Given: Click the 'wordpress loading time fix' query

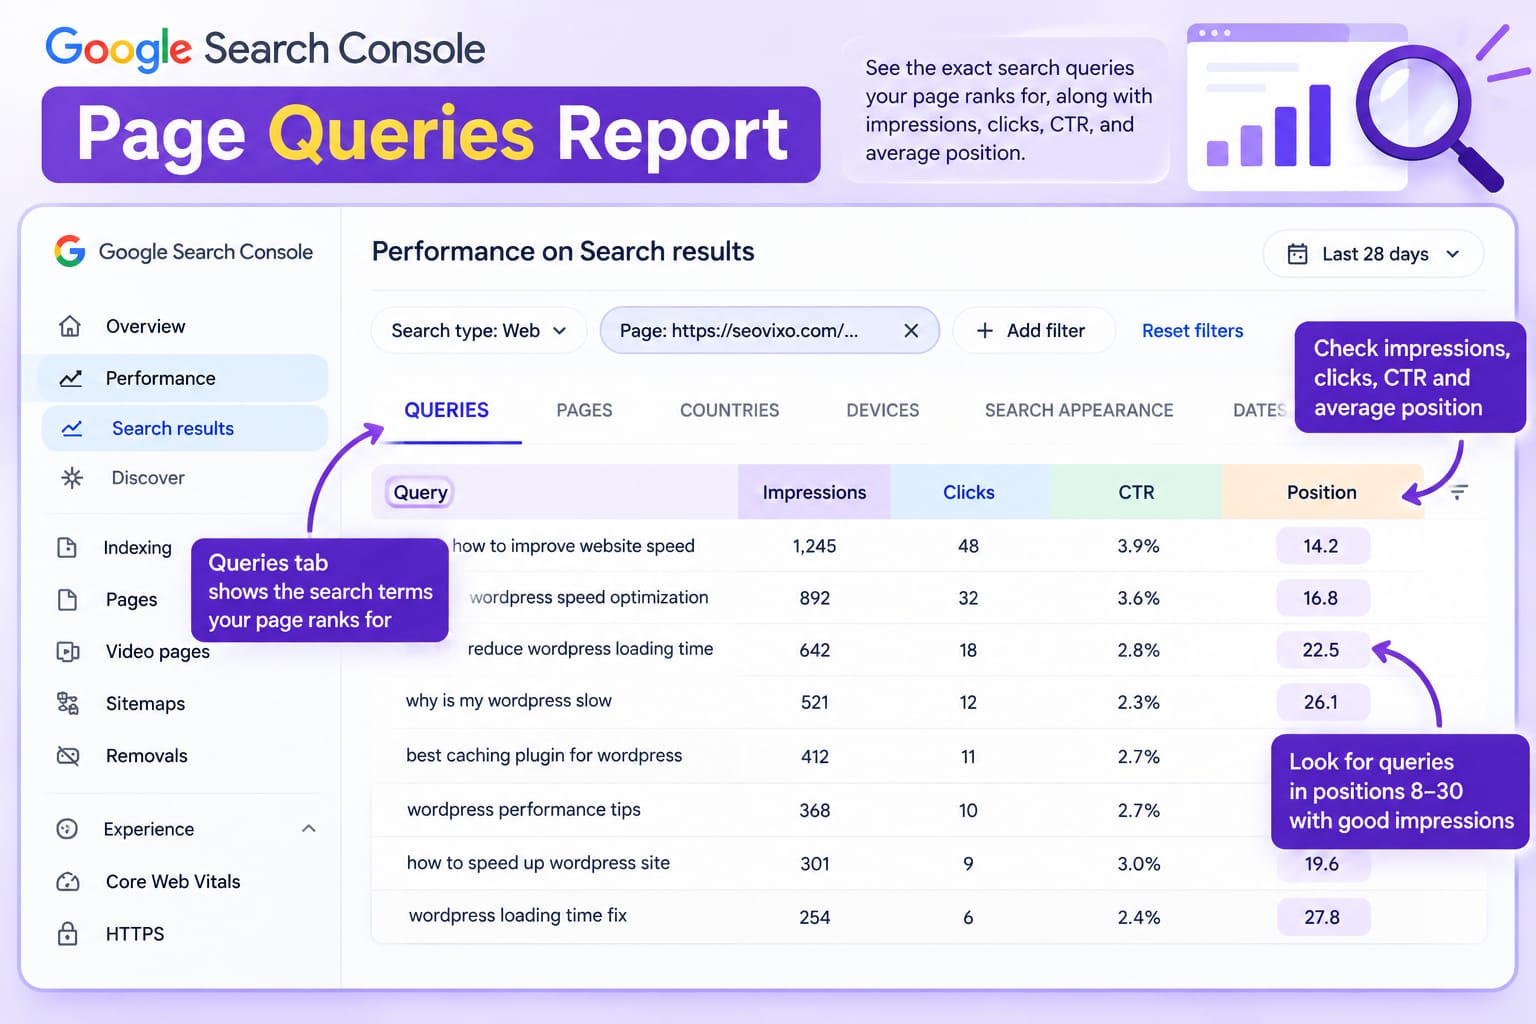Looking at the screenshot, I should click(518, 915).
